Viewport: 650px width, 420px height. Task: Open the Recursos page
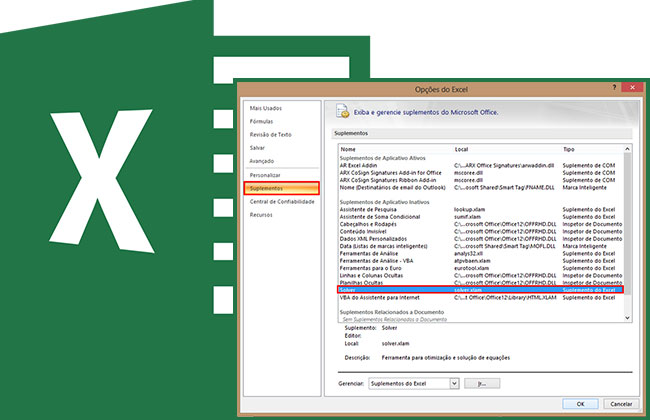pos(261,215)
